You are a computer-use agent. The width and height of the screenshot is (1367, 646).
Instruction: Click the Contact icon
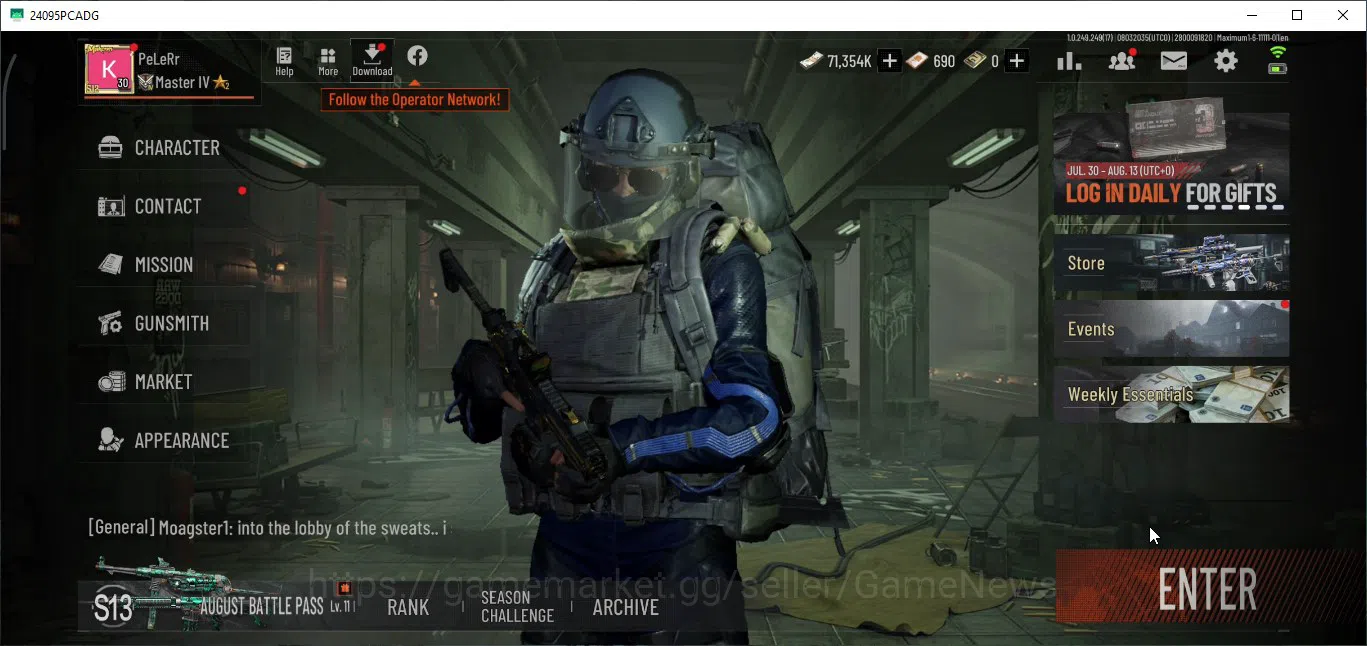(110, 207)
